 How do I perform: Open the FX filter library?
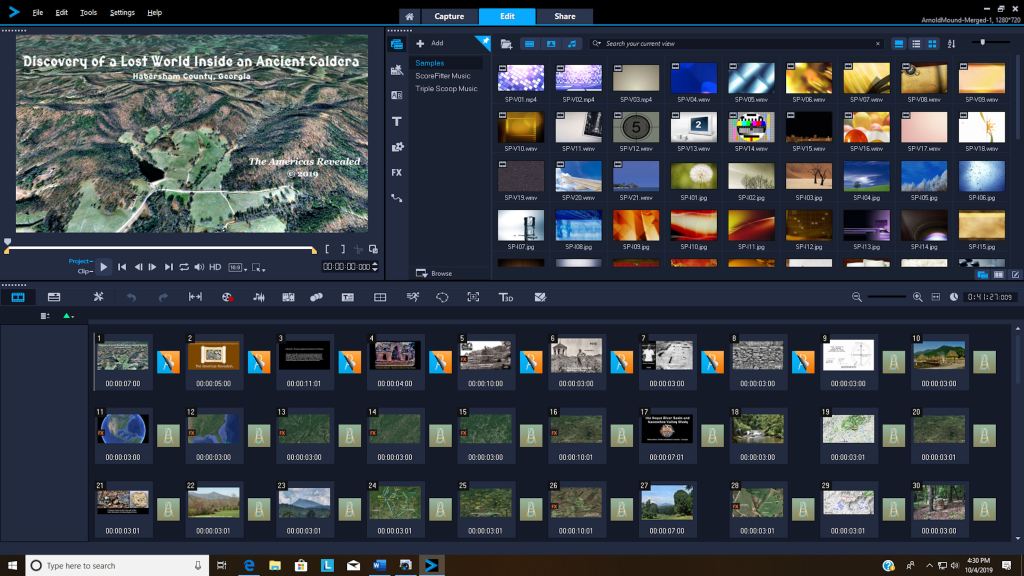[397, 172]
